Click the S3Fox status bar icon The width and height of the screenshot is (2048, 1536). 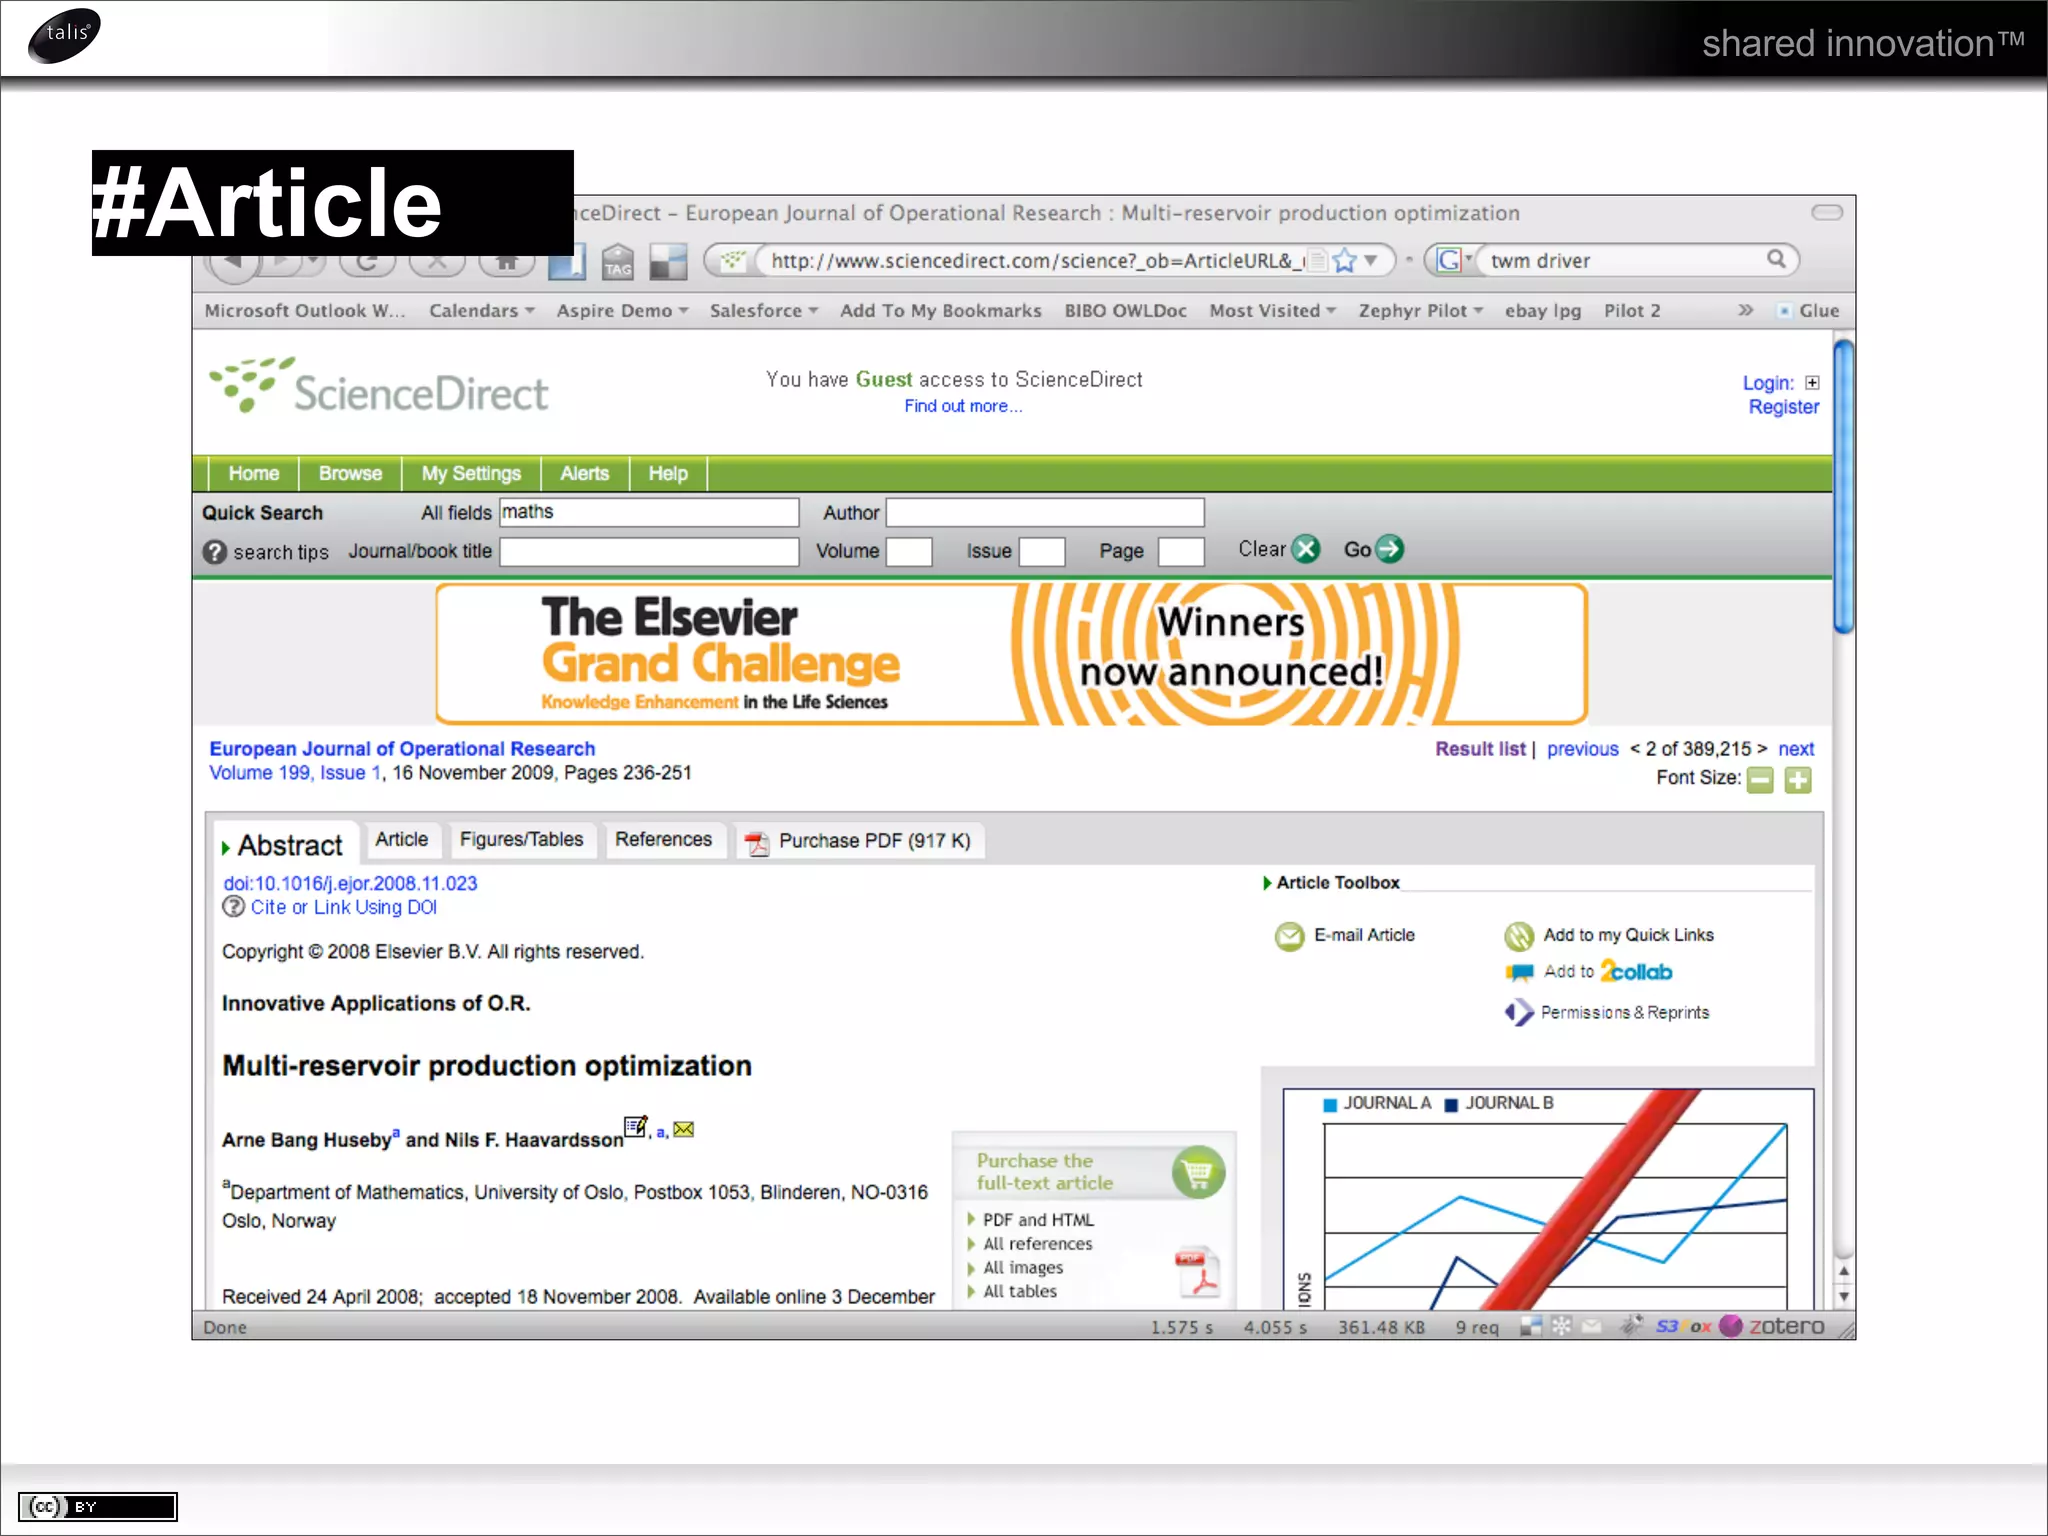1683,1326
